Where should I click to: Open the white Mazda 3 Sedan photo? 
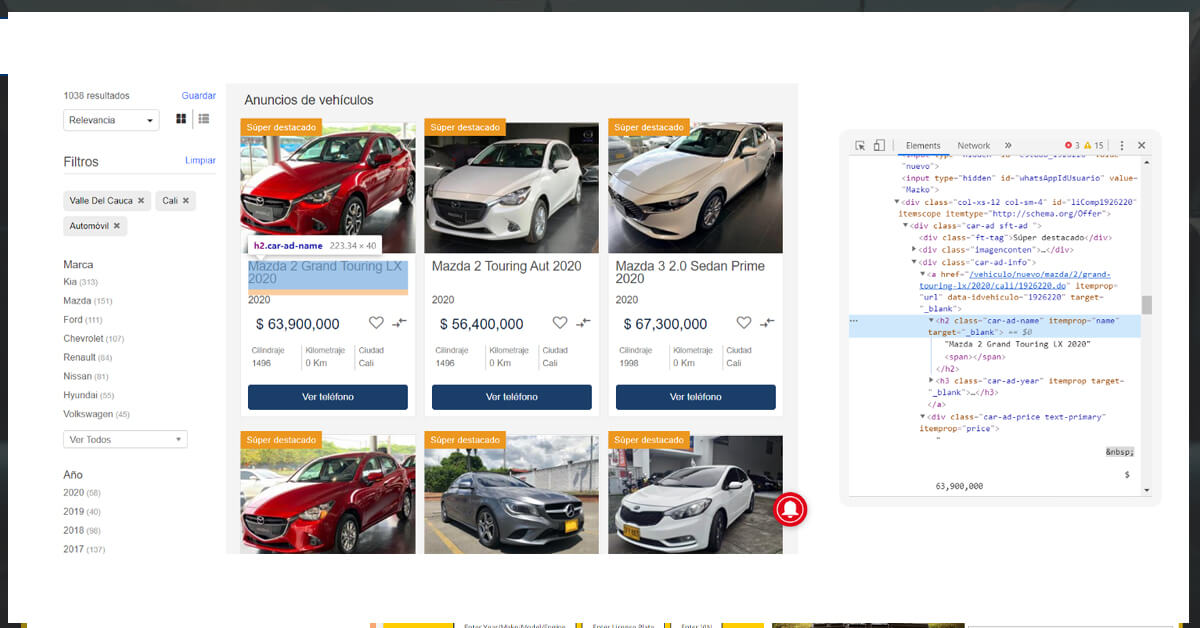(x=696, y=188)
